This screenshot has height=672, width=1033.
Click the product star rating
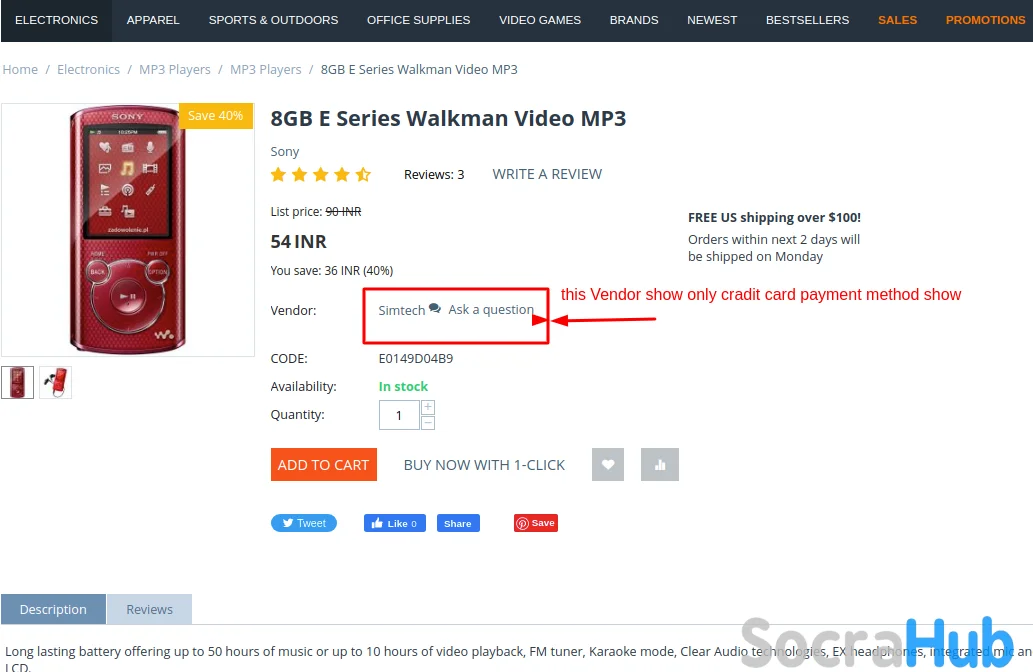point(321,175)
